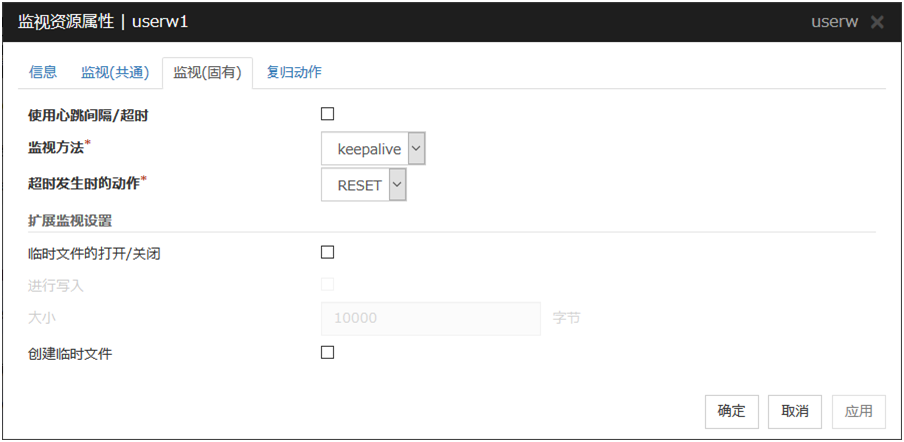Click the 取消 button
The image size is (904, 442).
point(795,411)
